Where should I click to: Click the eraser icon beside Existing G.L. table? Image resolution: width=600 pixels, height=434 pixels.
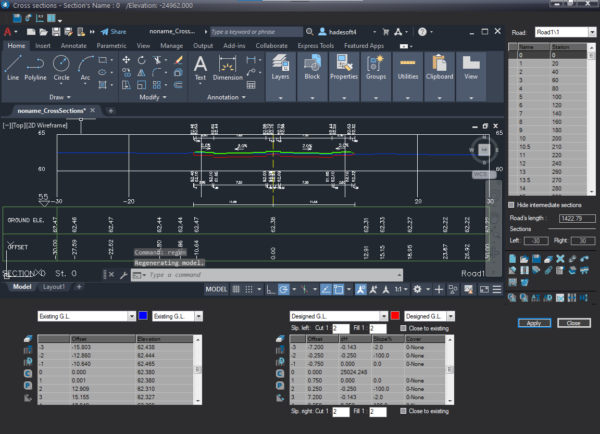pyautogui.click(x=28, y=339)
